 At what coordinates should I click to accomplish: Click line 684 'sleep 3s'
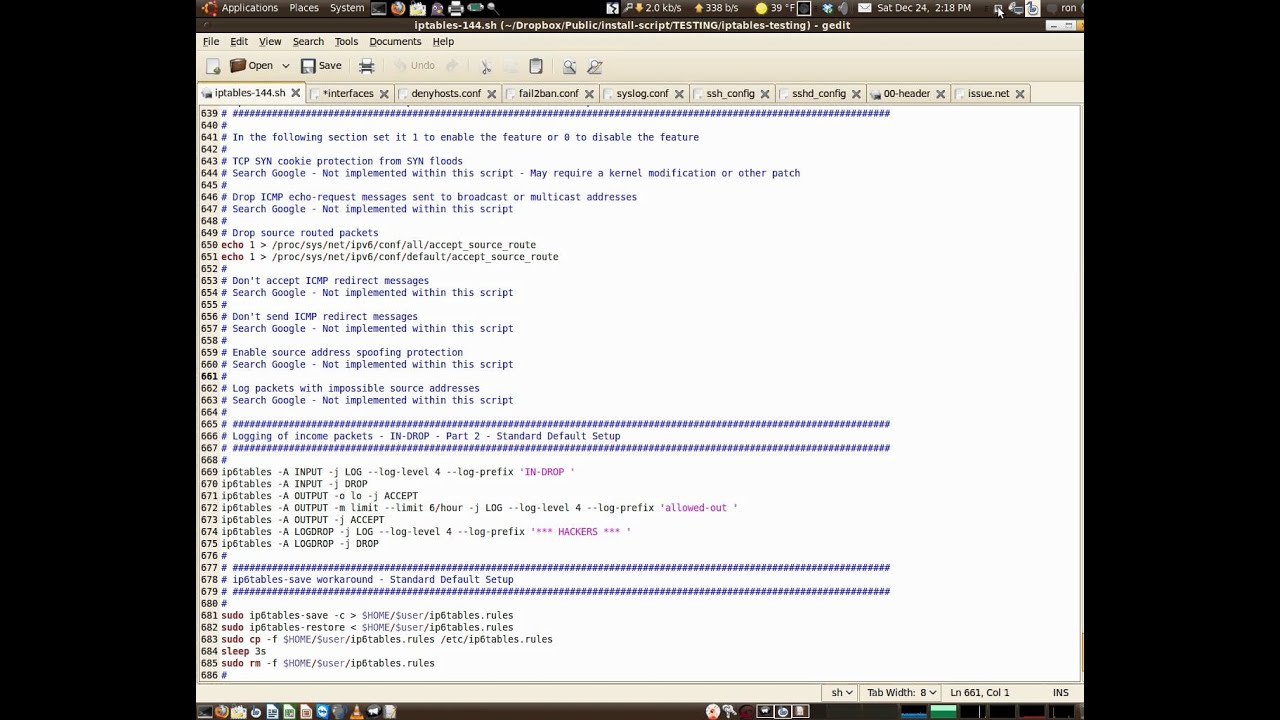[x=243, y=651]
